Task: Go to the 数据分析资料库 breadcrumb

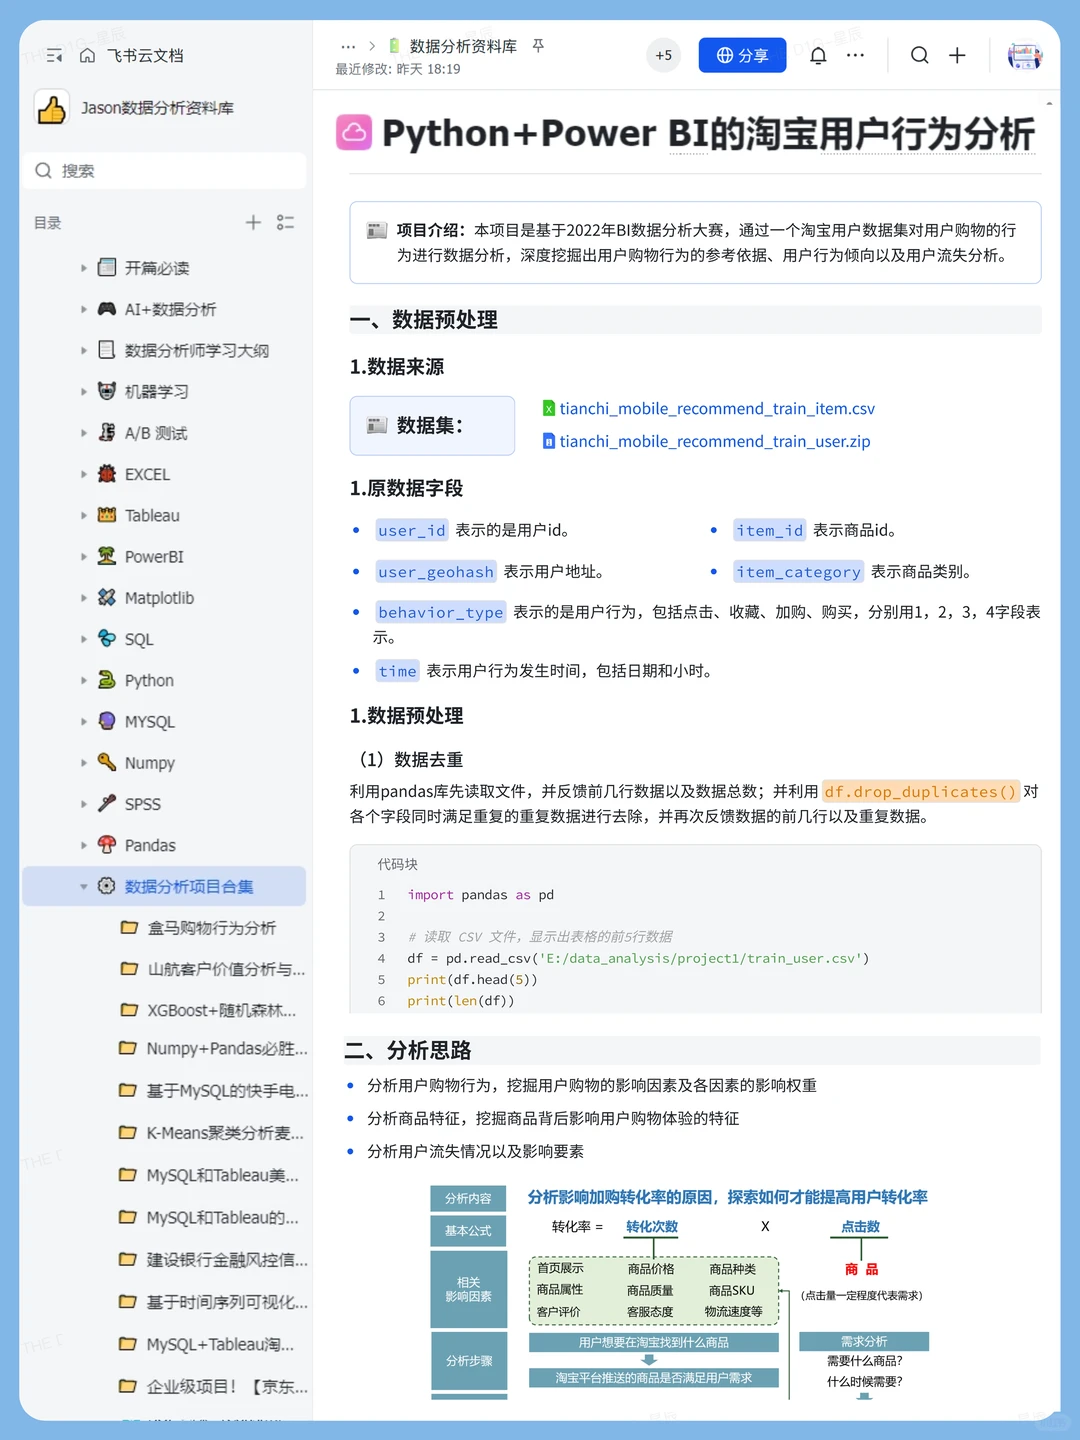Action: (463, 47)
